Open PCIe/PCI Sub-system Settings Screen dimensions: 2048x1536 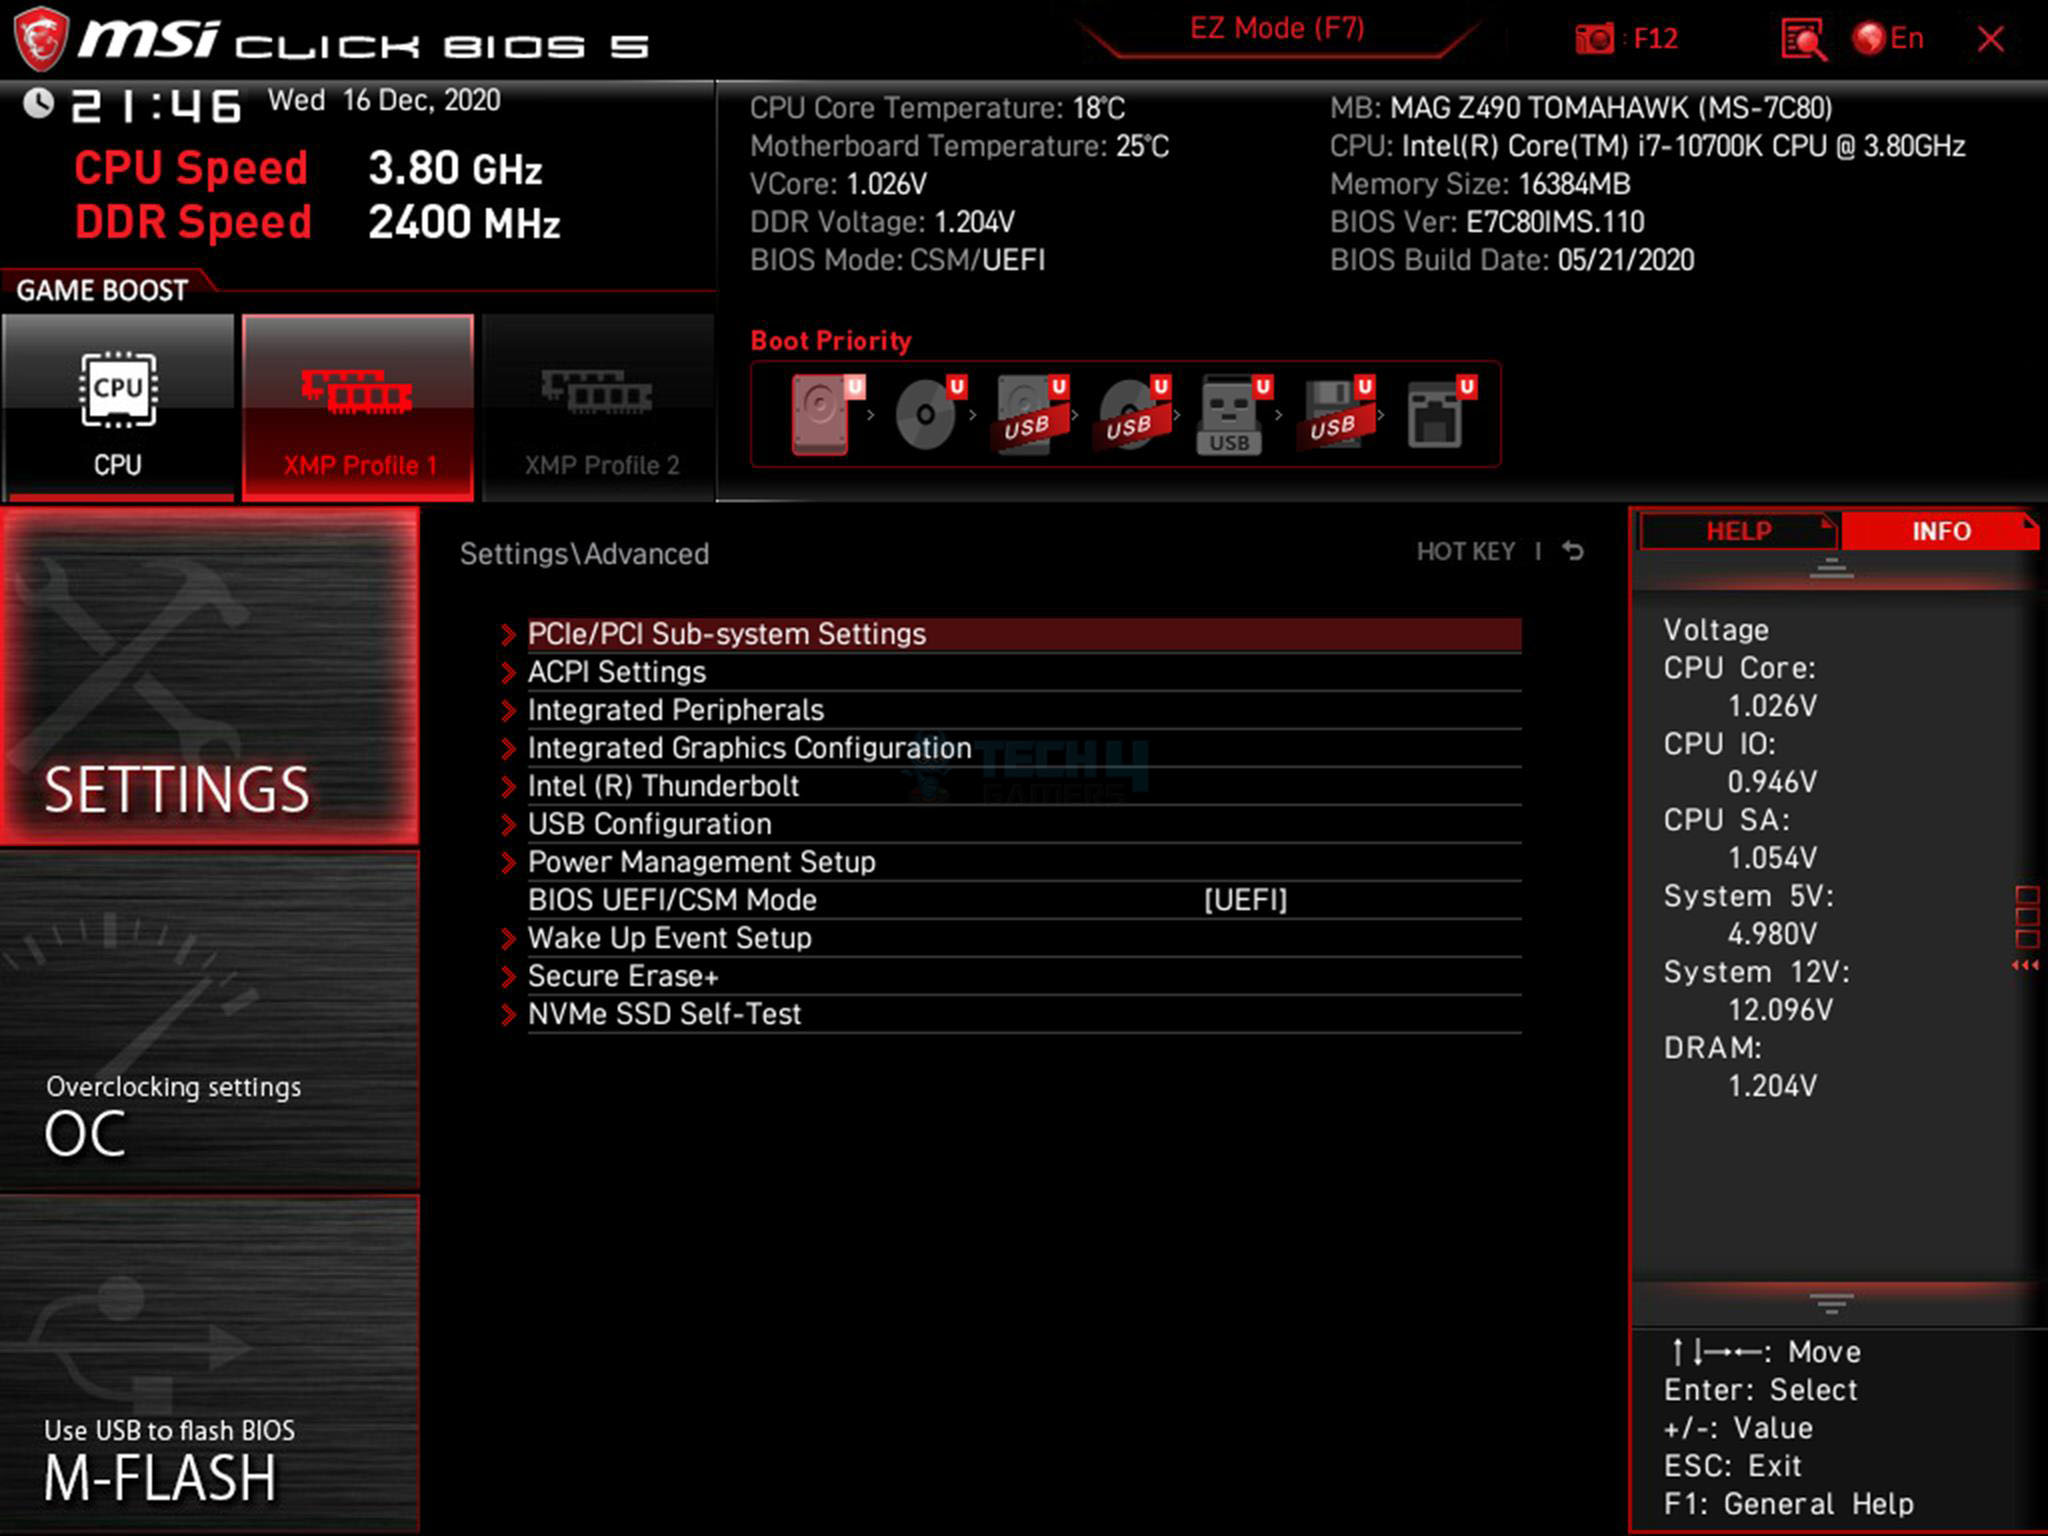[x=1012, y=634]
